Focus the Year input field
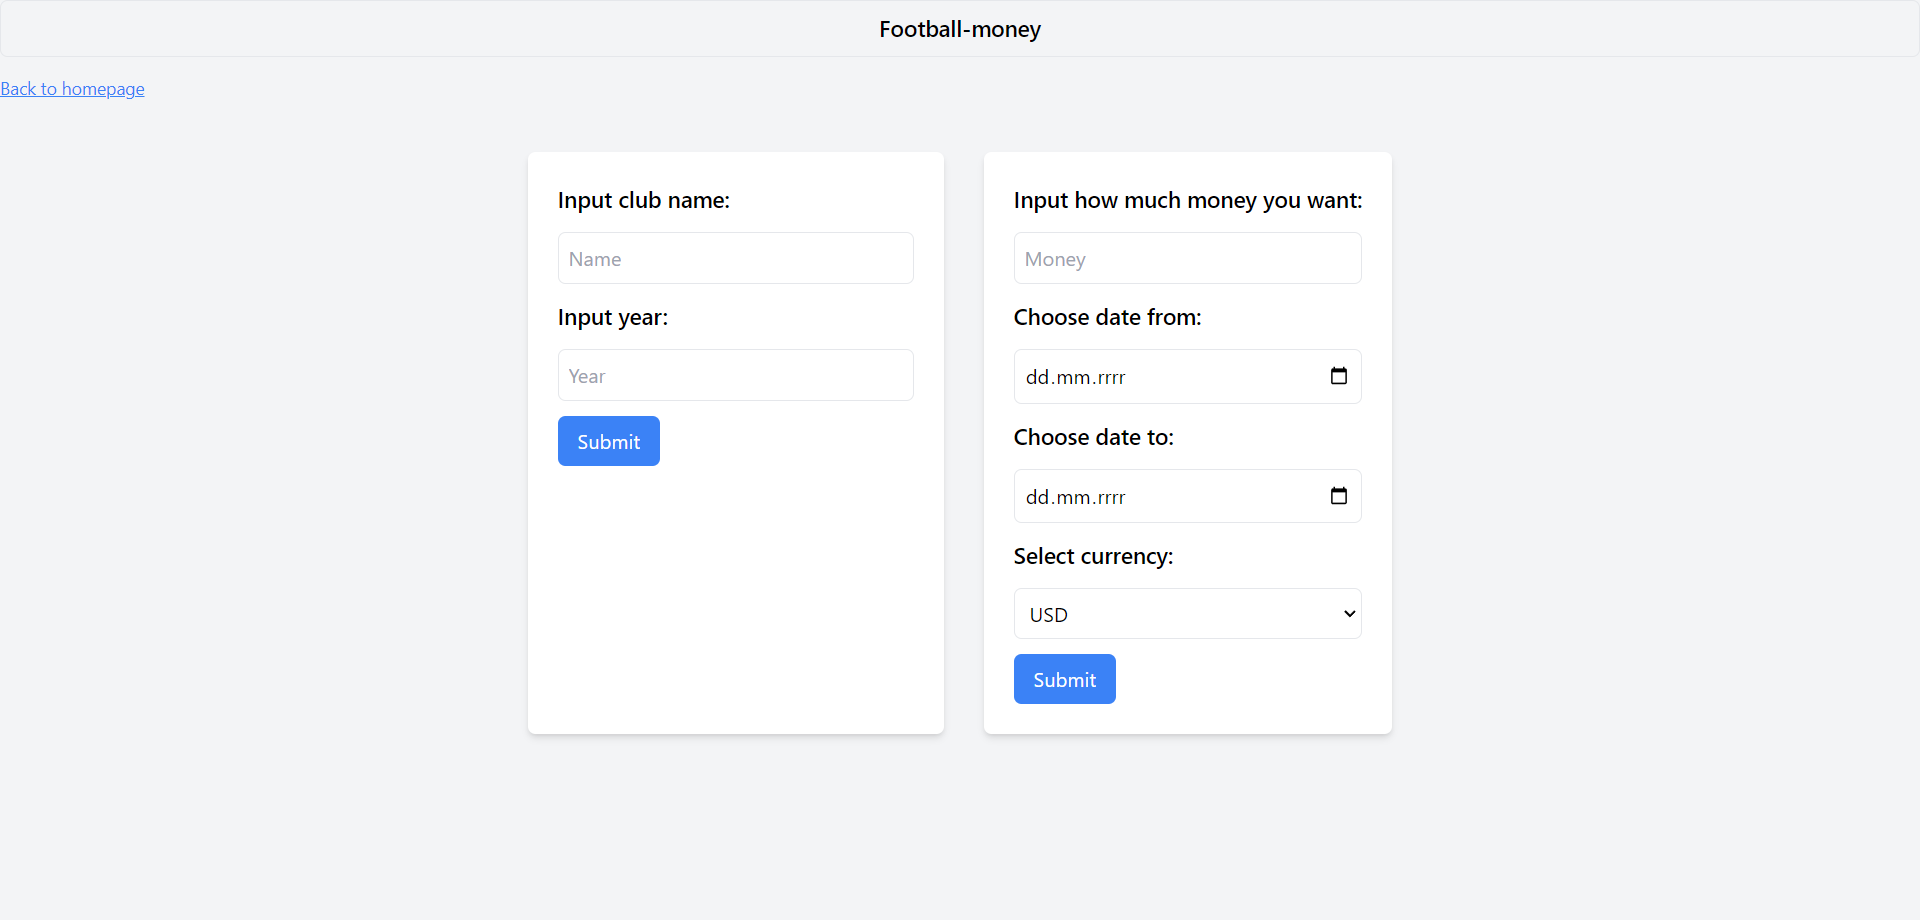 click(735, 376)
